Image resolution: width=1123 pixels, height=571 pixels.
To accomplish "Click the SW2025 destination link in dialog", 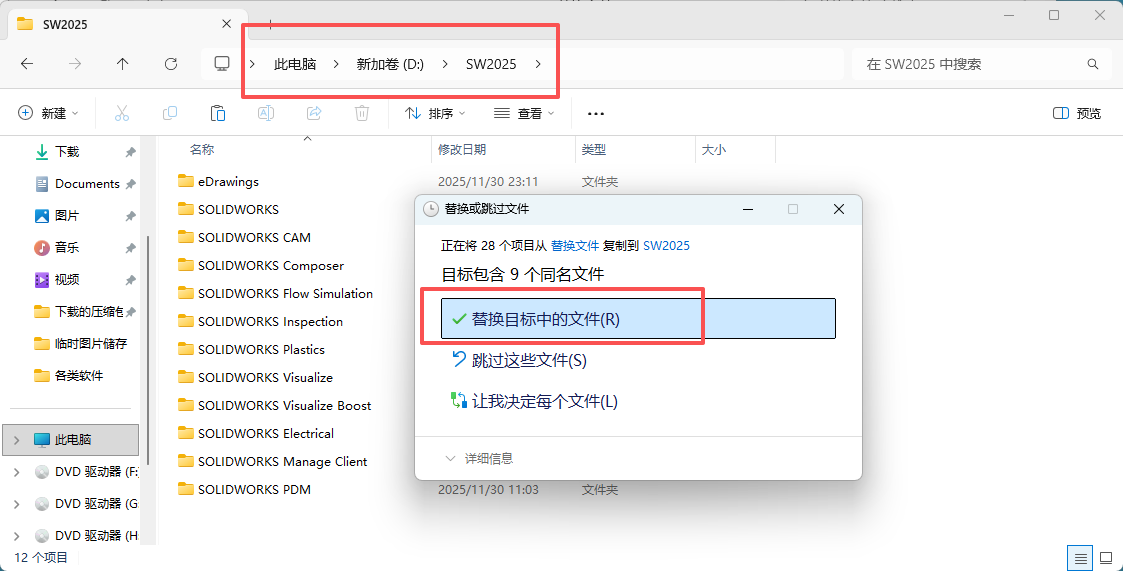I will [666, 246].
